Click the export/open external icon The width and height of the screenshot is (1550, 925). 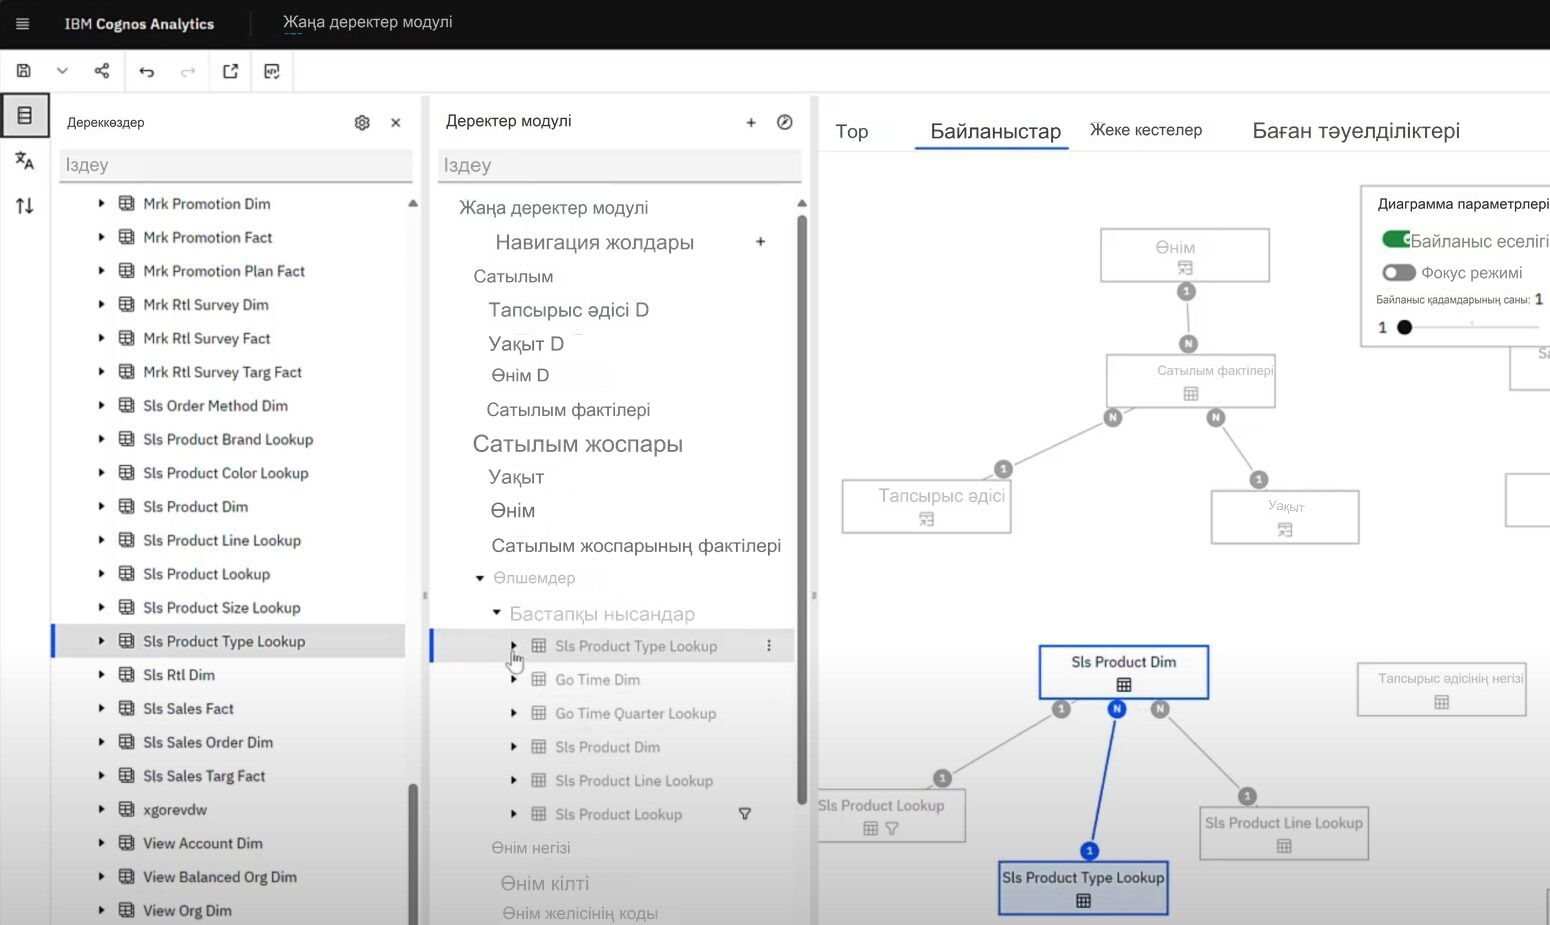click(230, 71)
